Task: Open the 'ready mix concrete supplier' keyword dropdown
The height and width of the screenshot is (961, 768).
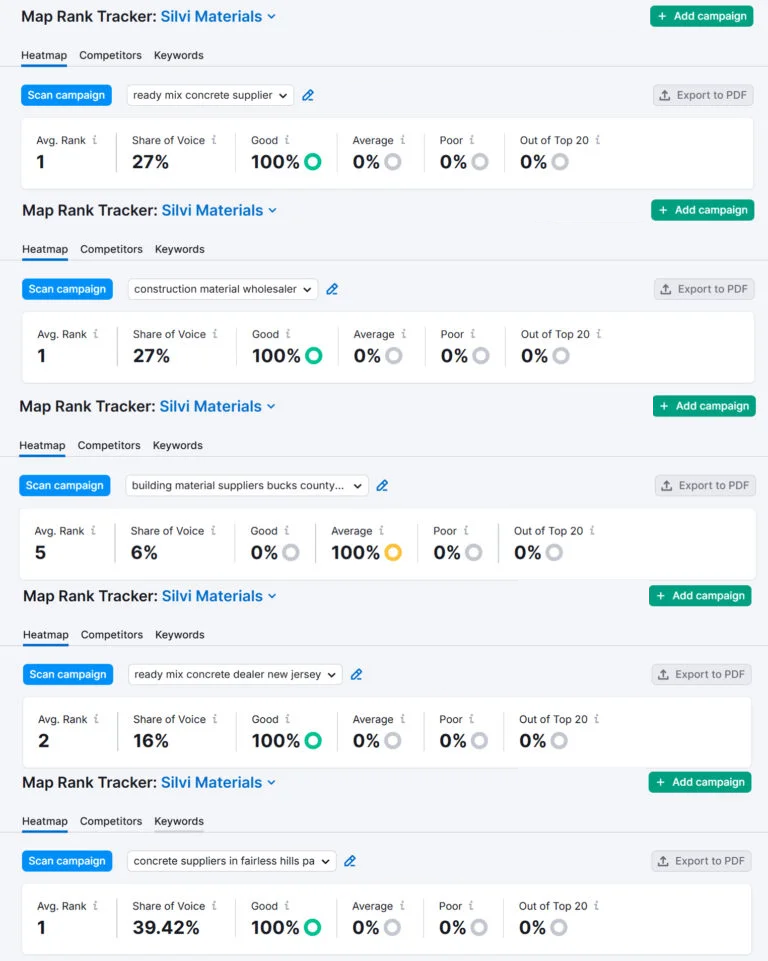Action: pyautogui.click(x=210, y=96)
